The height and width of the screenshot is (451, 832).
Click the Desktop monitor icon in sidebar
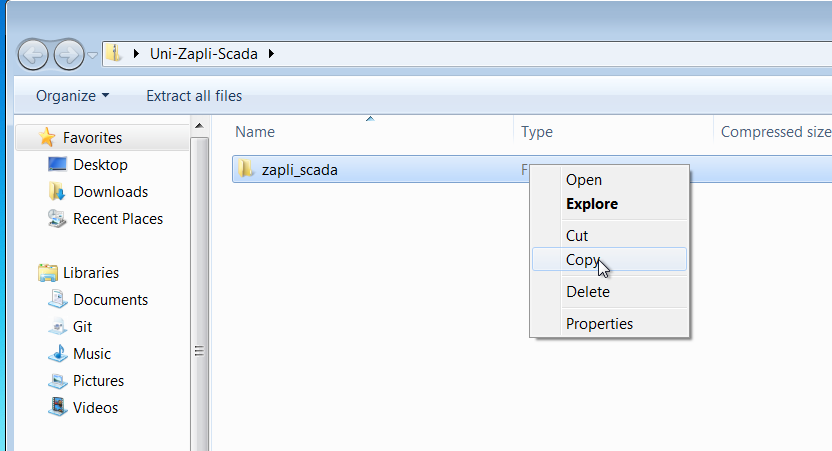tap(58, 165)
